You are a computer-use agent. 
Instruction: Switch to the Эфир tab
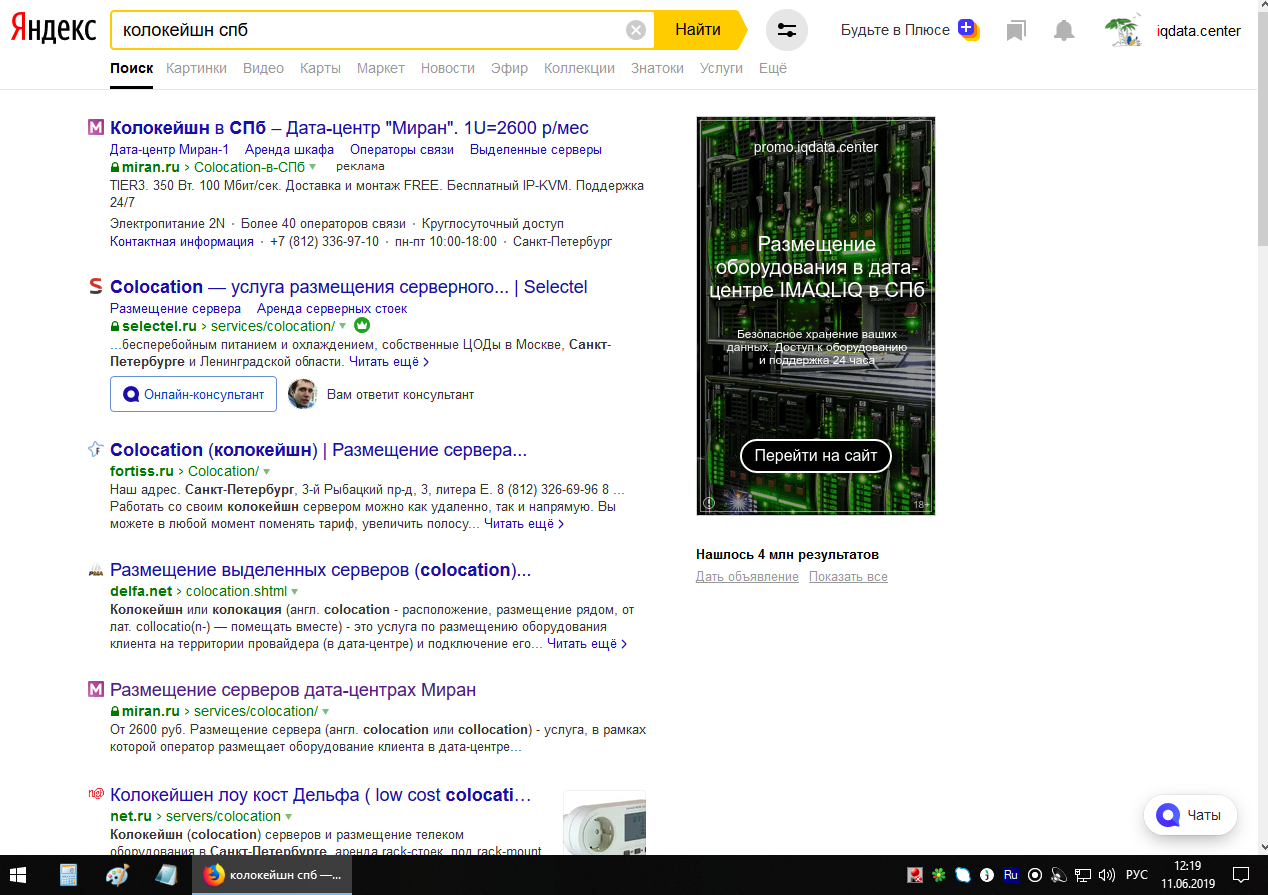510,68
